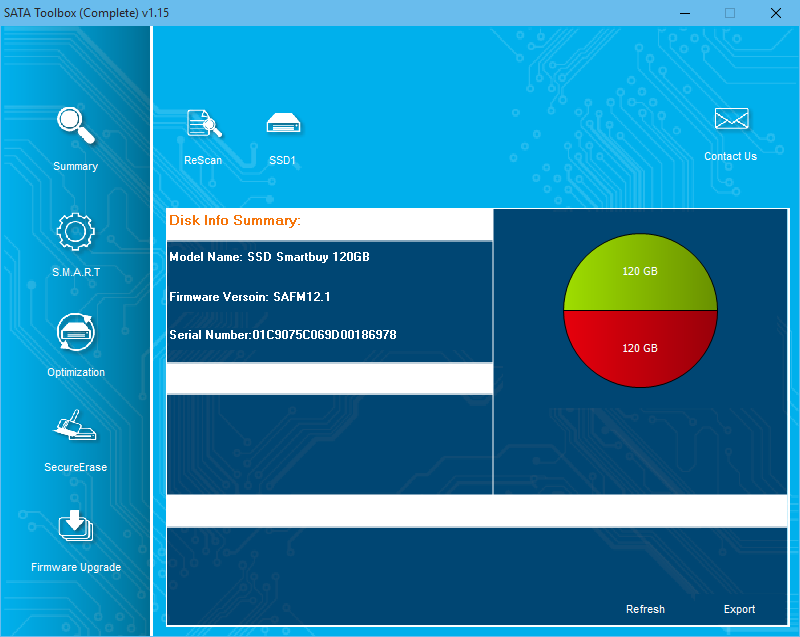Click the Contact Us text link

[730, 156]
